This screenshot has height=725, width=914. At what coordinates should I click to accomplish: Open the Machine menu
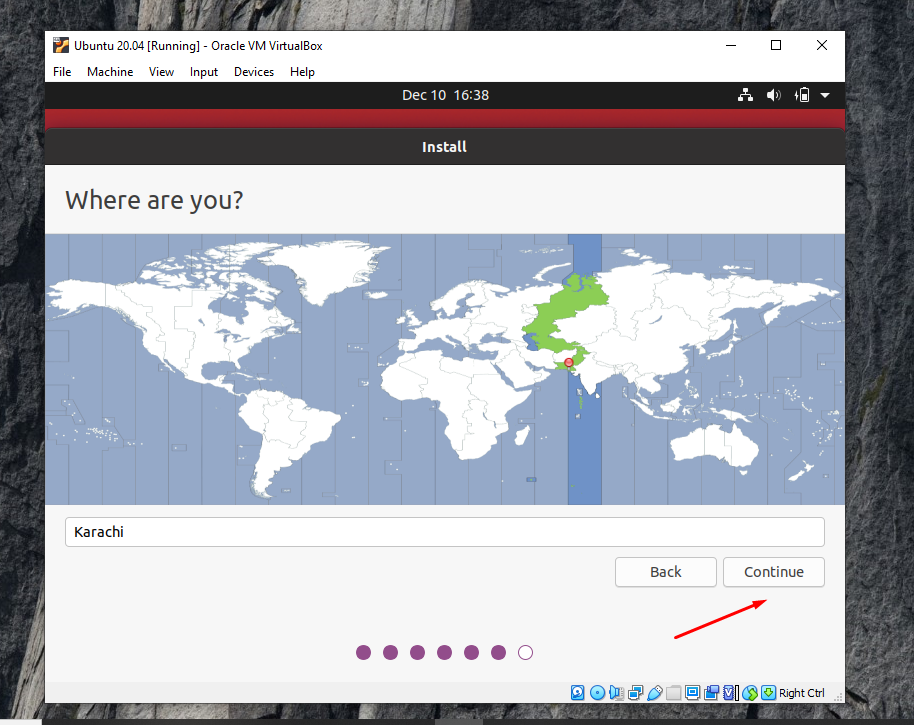tap(110, 72)
